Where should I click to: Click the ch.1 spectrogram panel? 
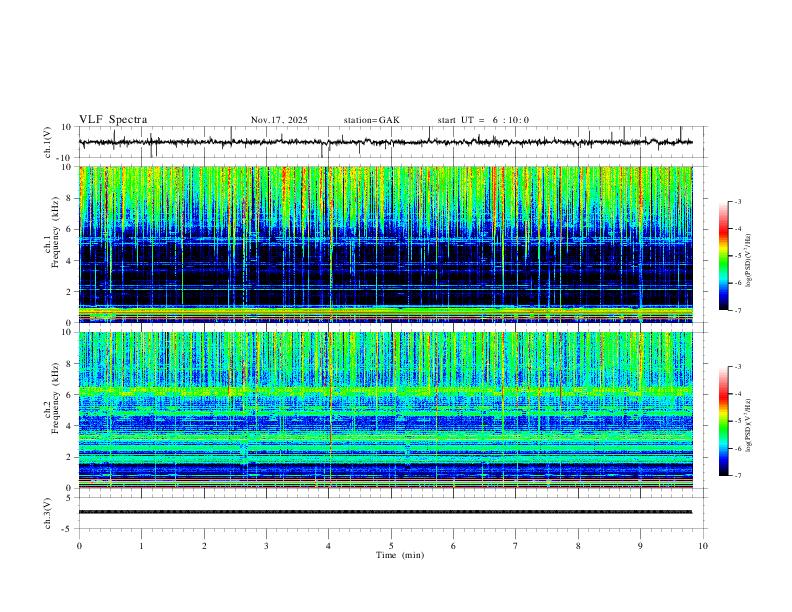coord(385,244)
